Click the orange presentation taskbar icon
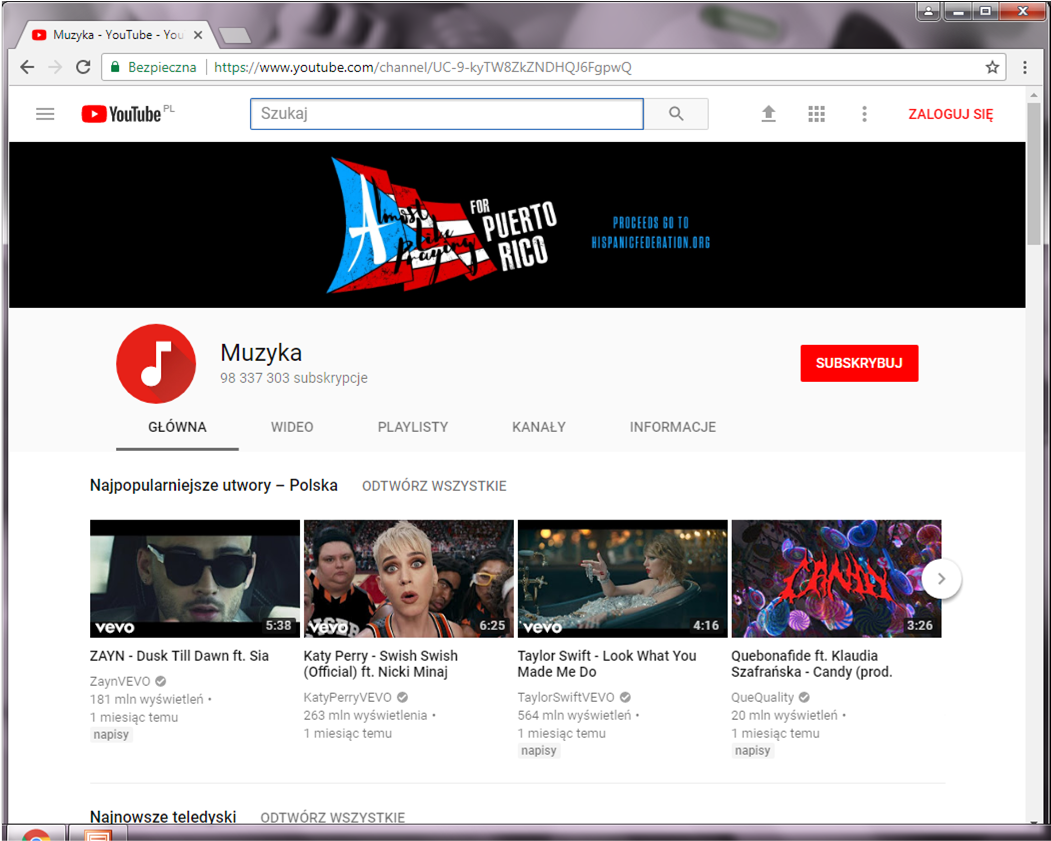The image size is (1051, 841). pos(99,835)
